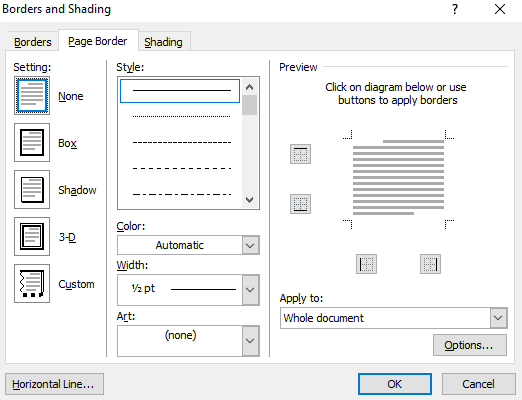The image size is (522, 400).
Task: Select the 3-D border setting icon
Action: coord(32,237)
